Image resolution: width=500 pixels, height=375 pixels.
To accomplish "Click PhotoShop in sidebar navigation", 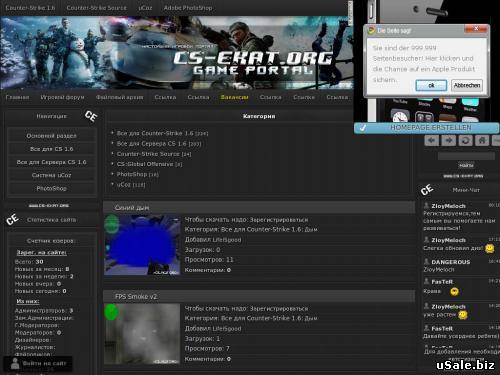I will point(52,189).
